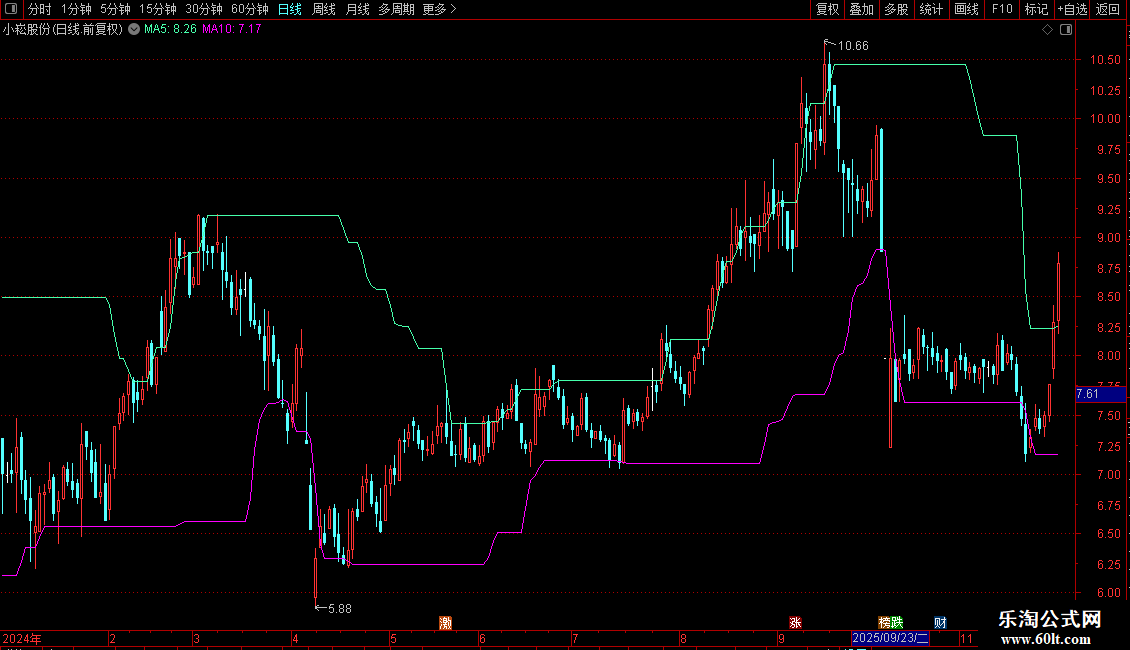The width and height of the screenshot is (1130, 650).
Task: Click the 5.88 low price label
Action: coord(340,609)
